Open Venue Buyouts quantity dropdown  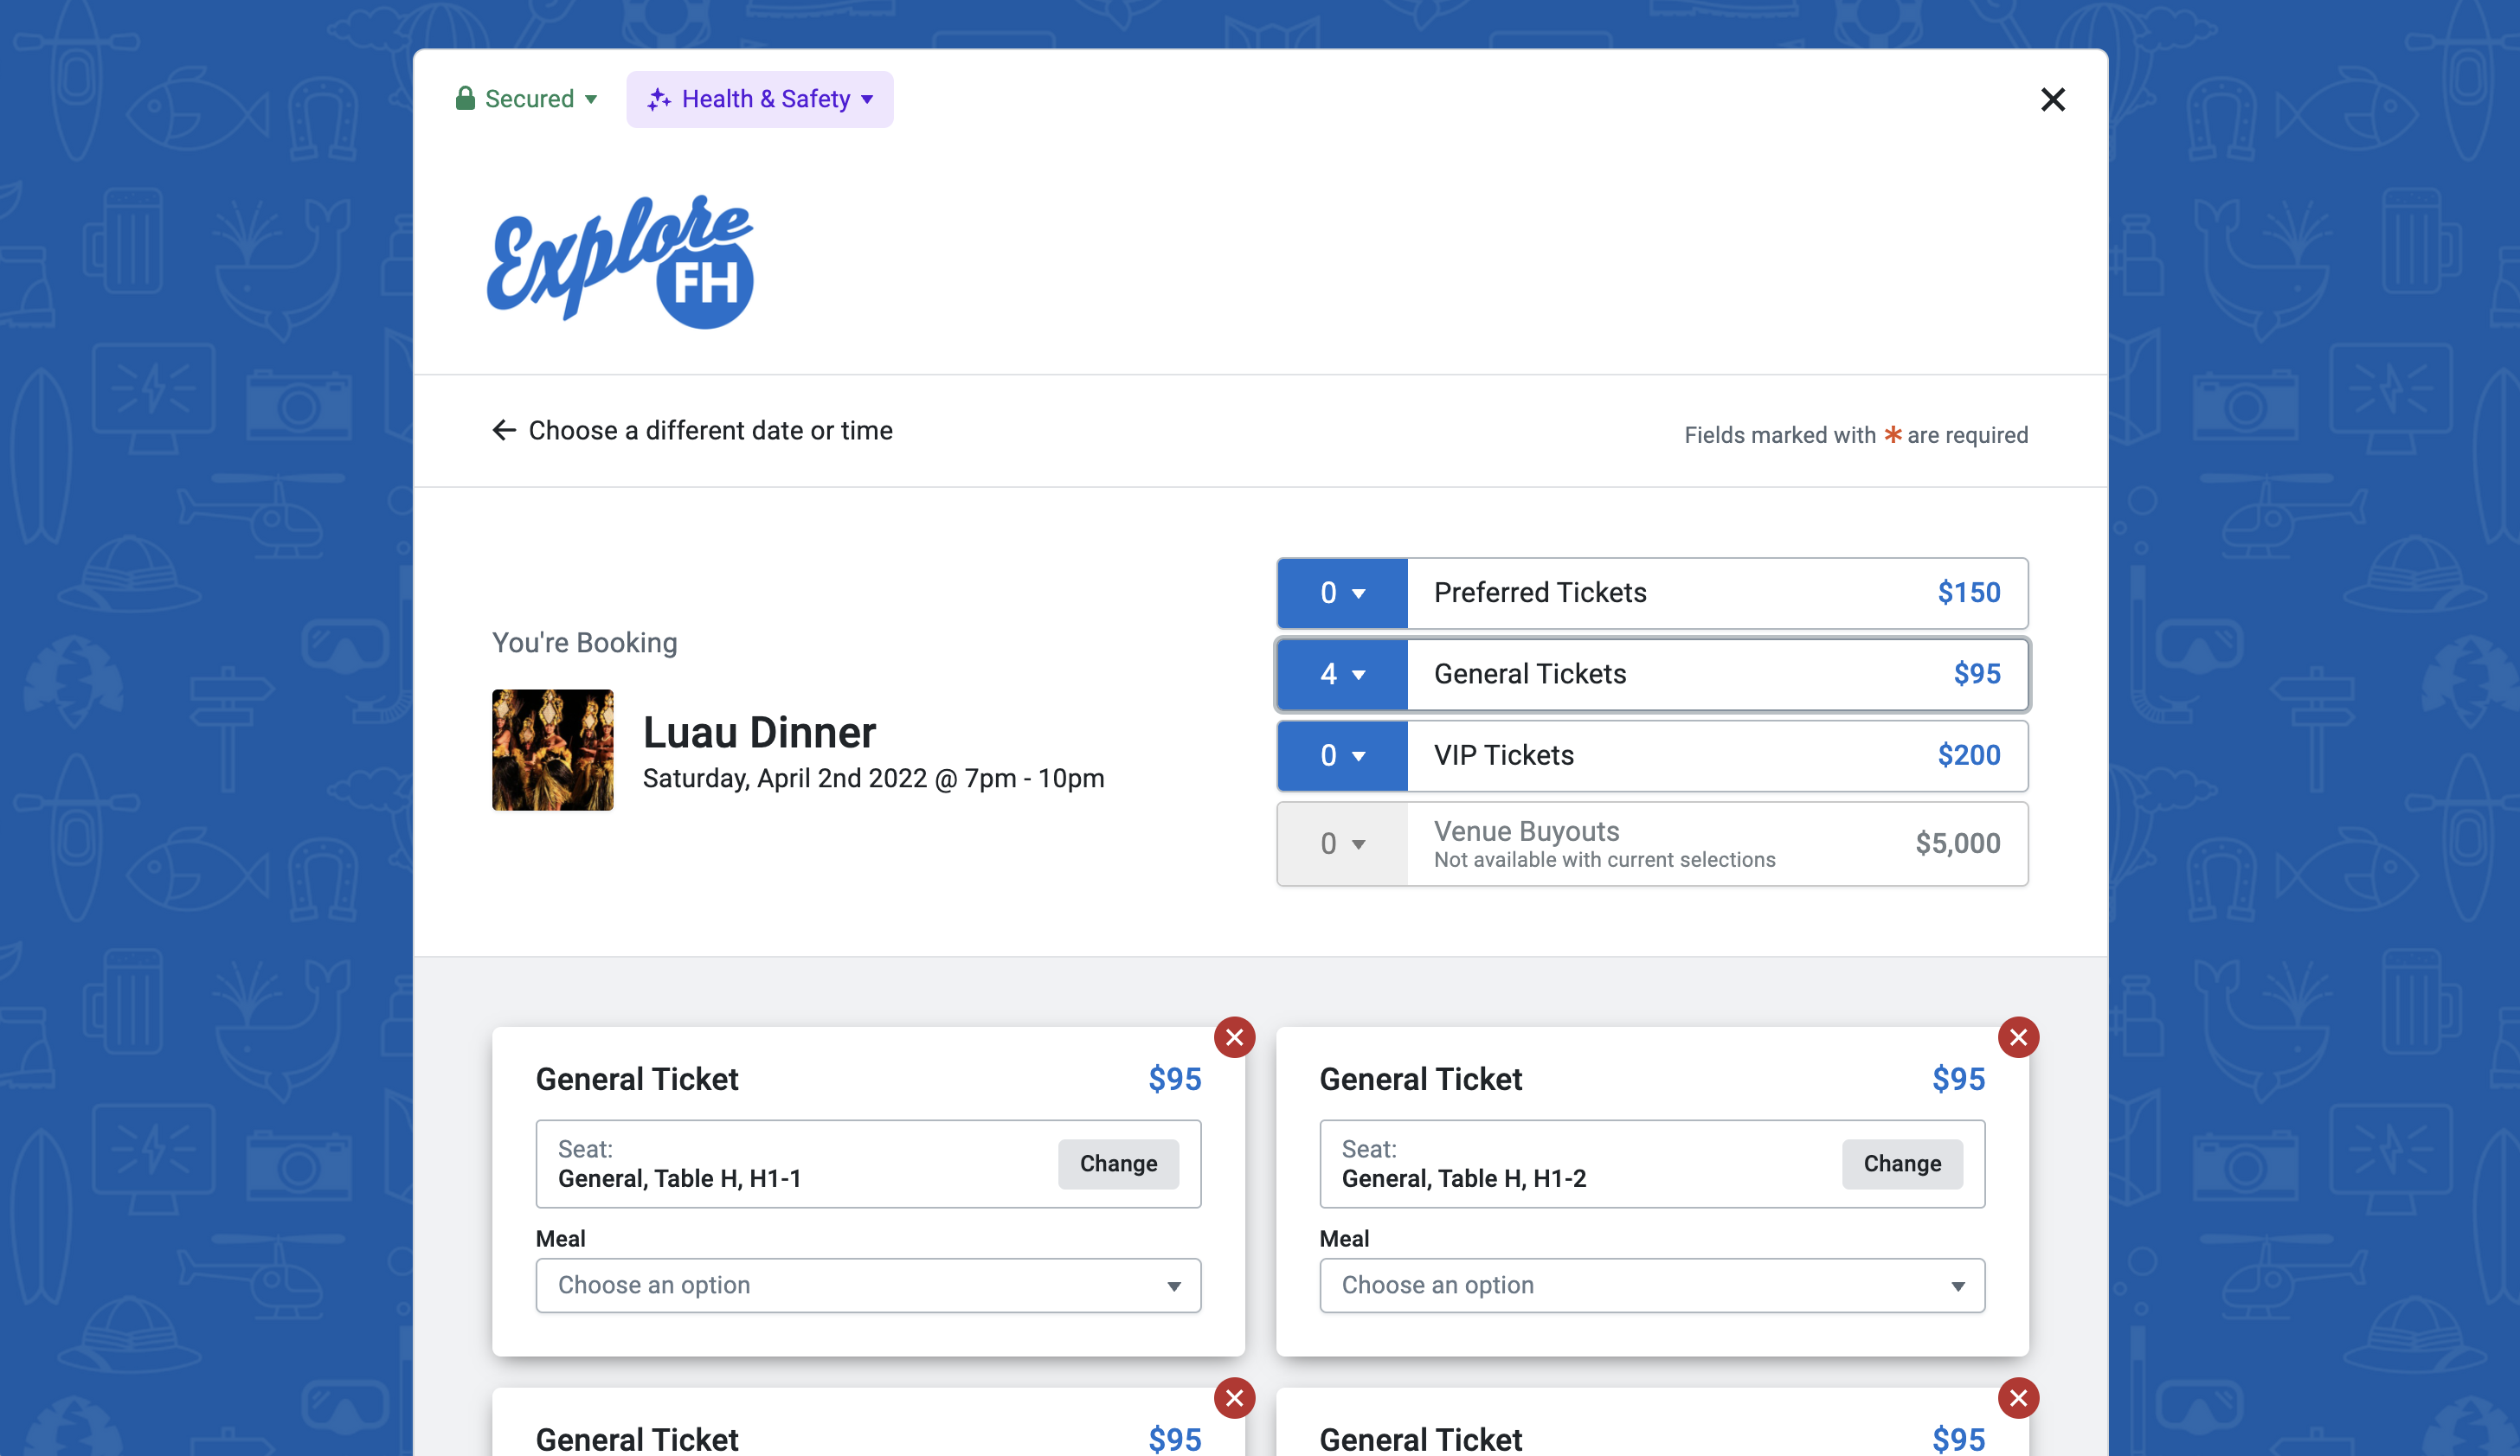pos(1342,844)
